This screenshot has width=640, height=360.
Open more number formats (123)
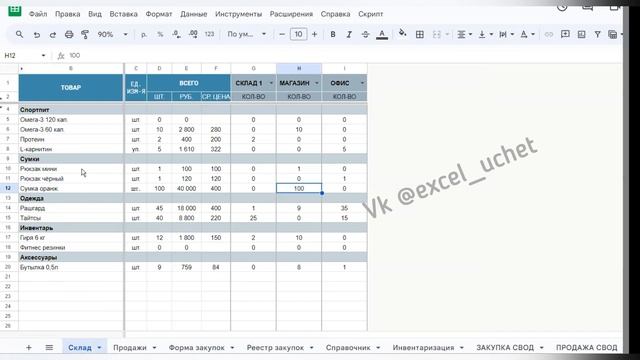pyautogui.click(x=209, y=35)
